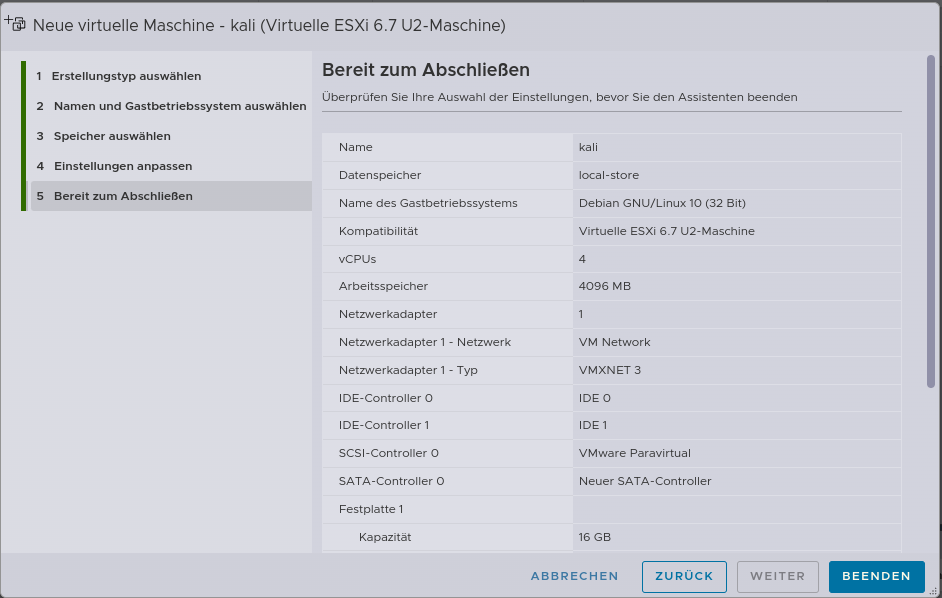Viewport: 942px width, 598px height.
Task: Click the Datenspeicher value "local-store"
Action: (610, 174)
